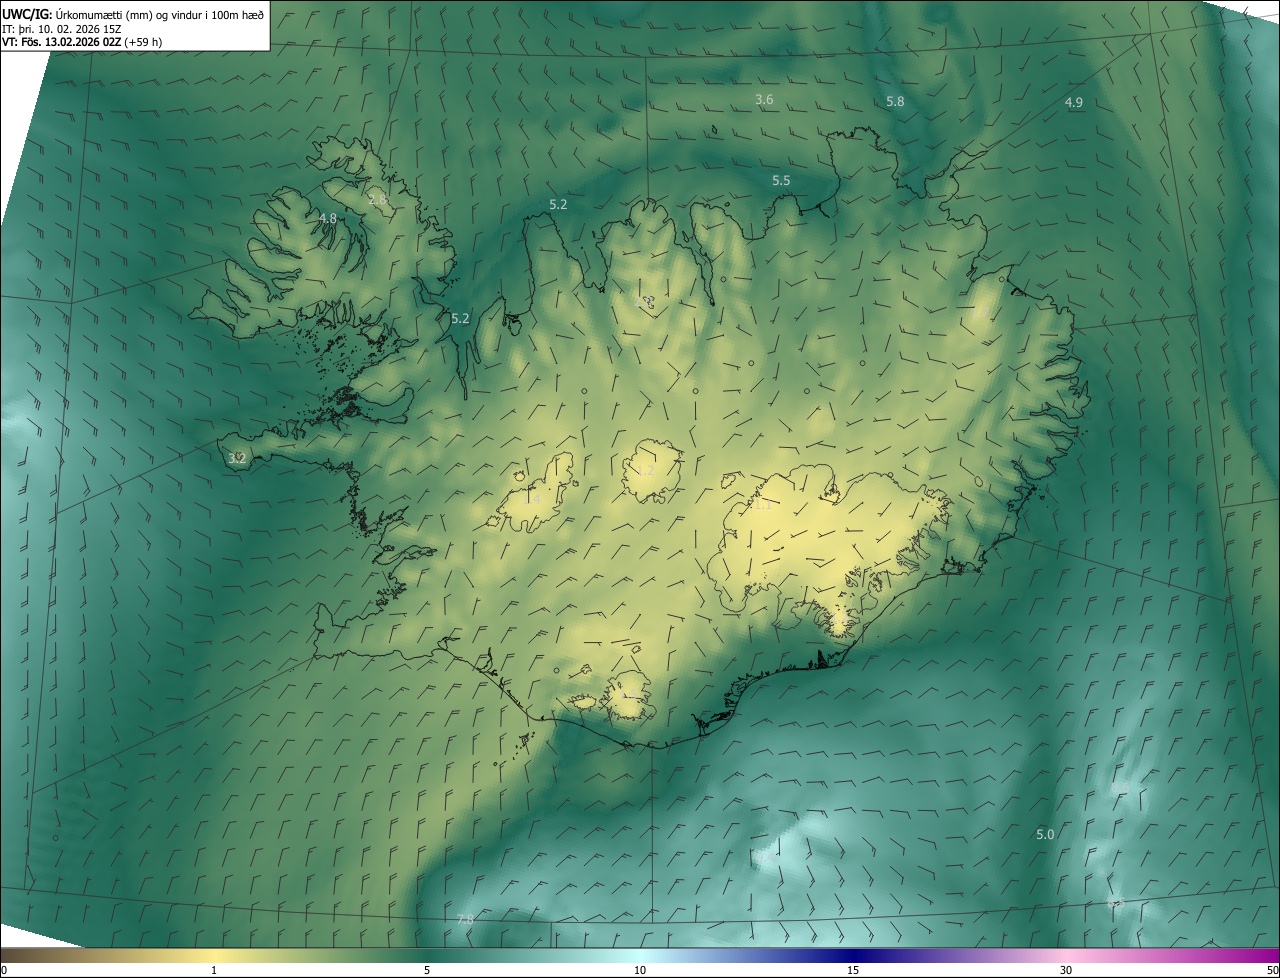Select the 5 mm tick on colorbar

[427, 970]
